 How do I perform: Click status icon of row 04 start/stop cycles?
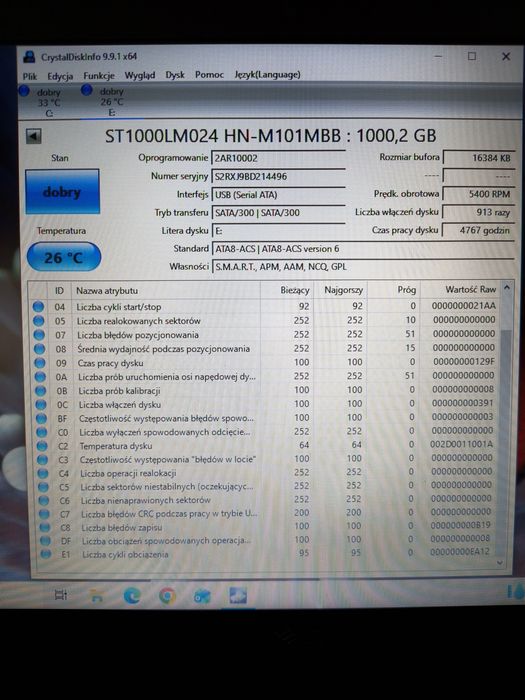pos(38,307)
